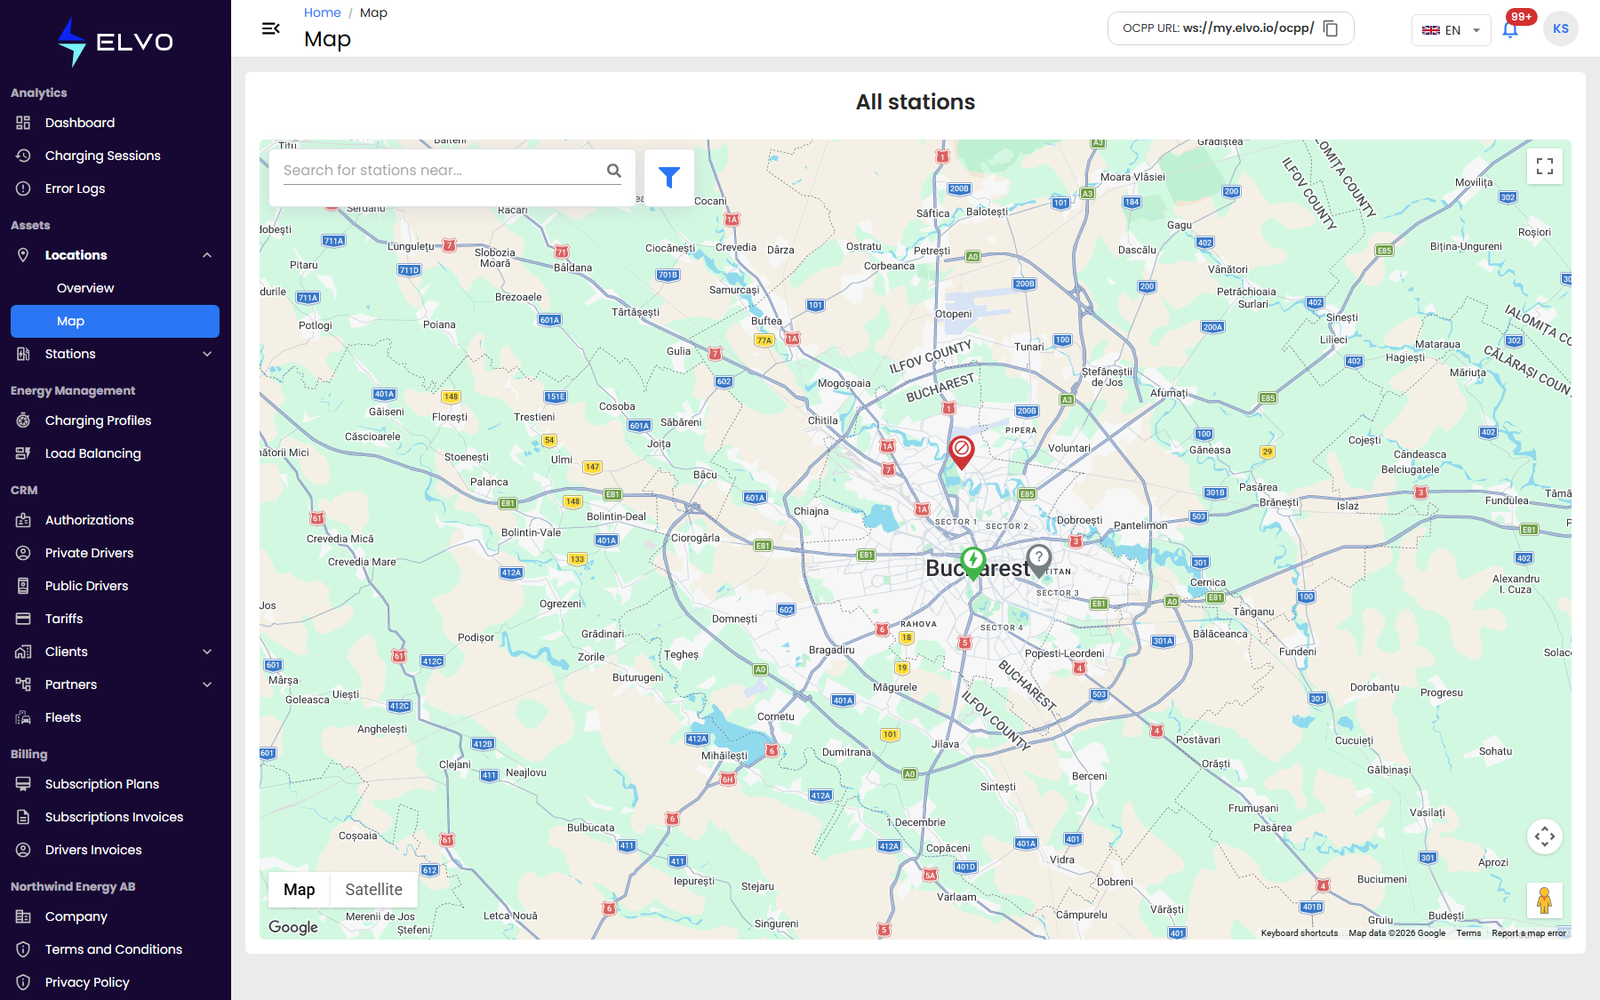The width and height of the screenshot is (1600, 1000).
Task: Open map camera controls
Action: pos(1545,836)
